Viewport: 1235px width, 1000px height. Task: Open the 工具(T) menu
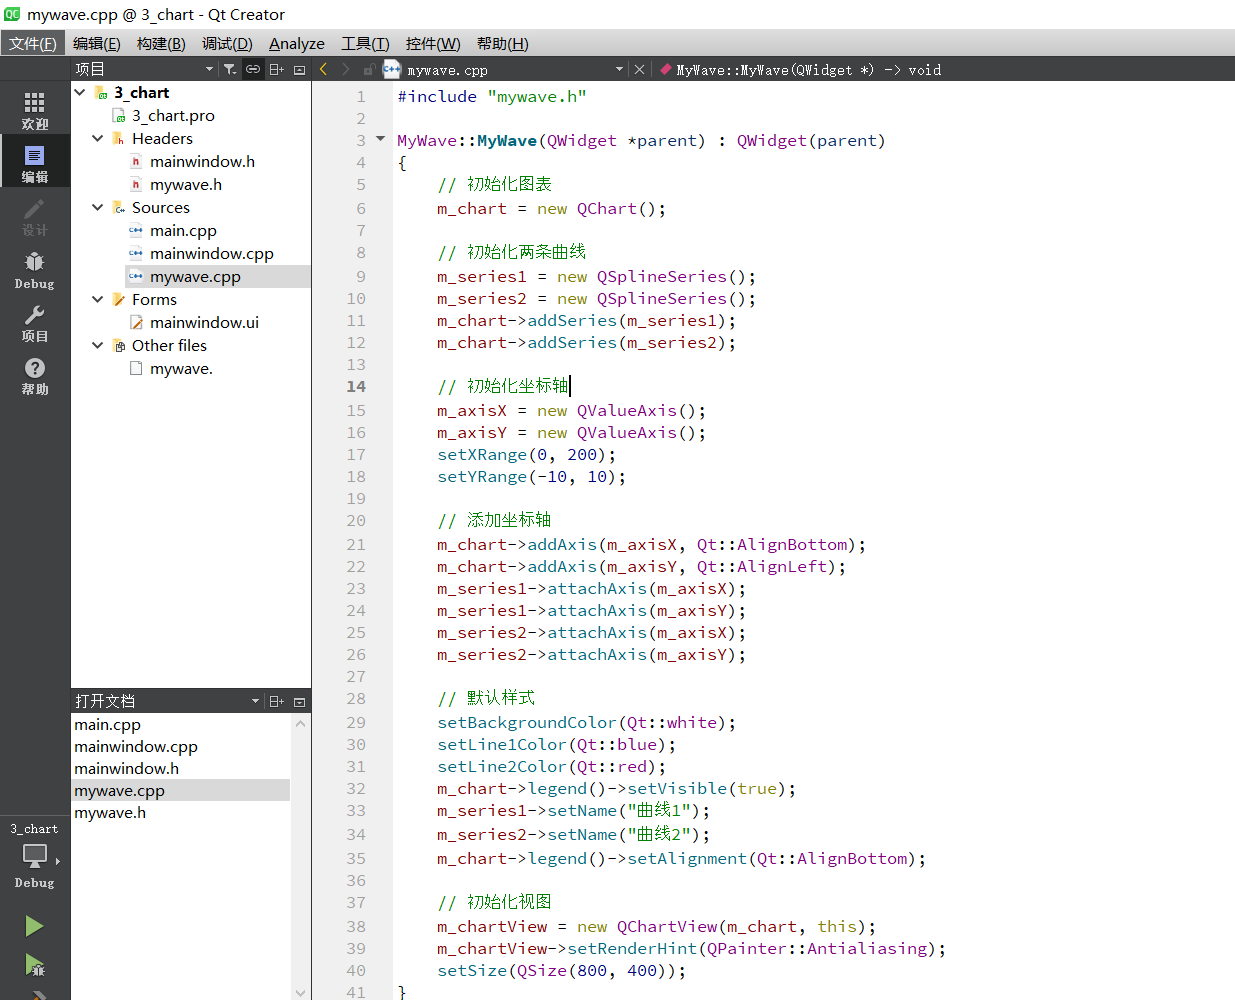pos(365,43)
